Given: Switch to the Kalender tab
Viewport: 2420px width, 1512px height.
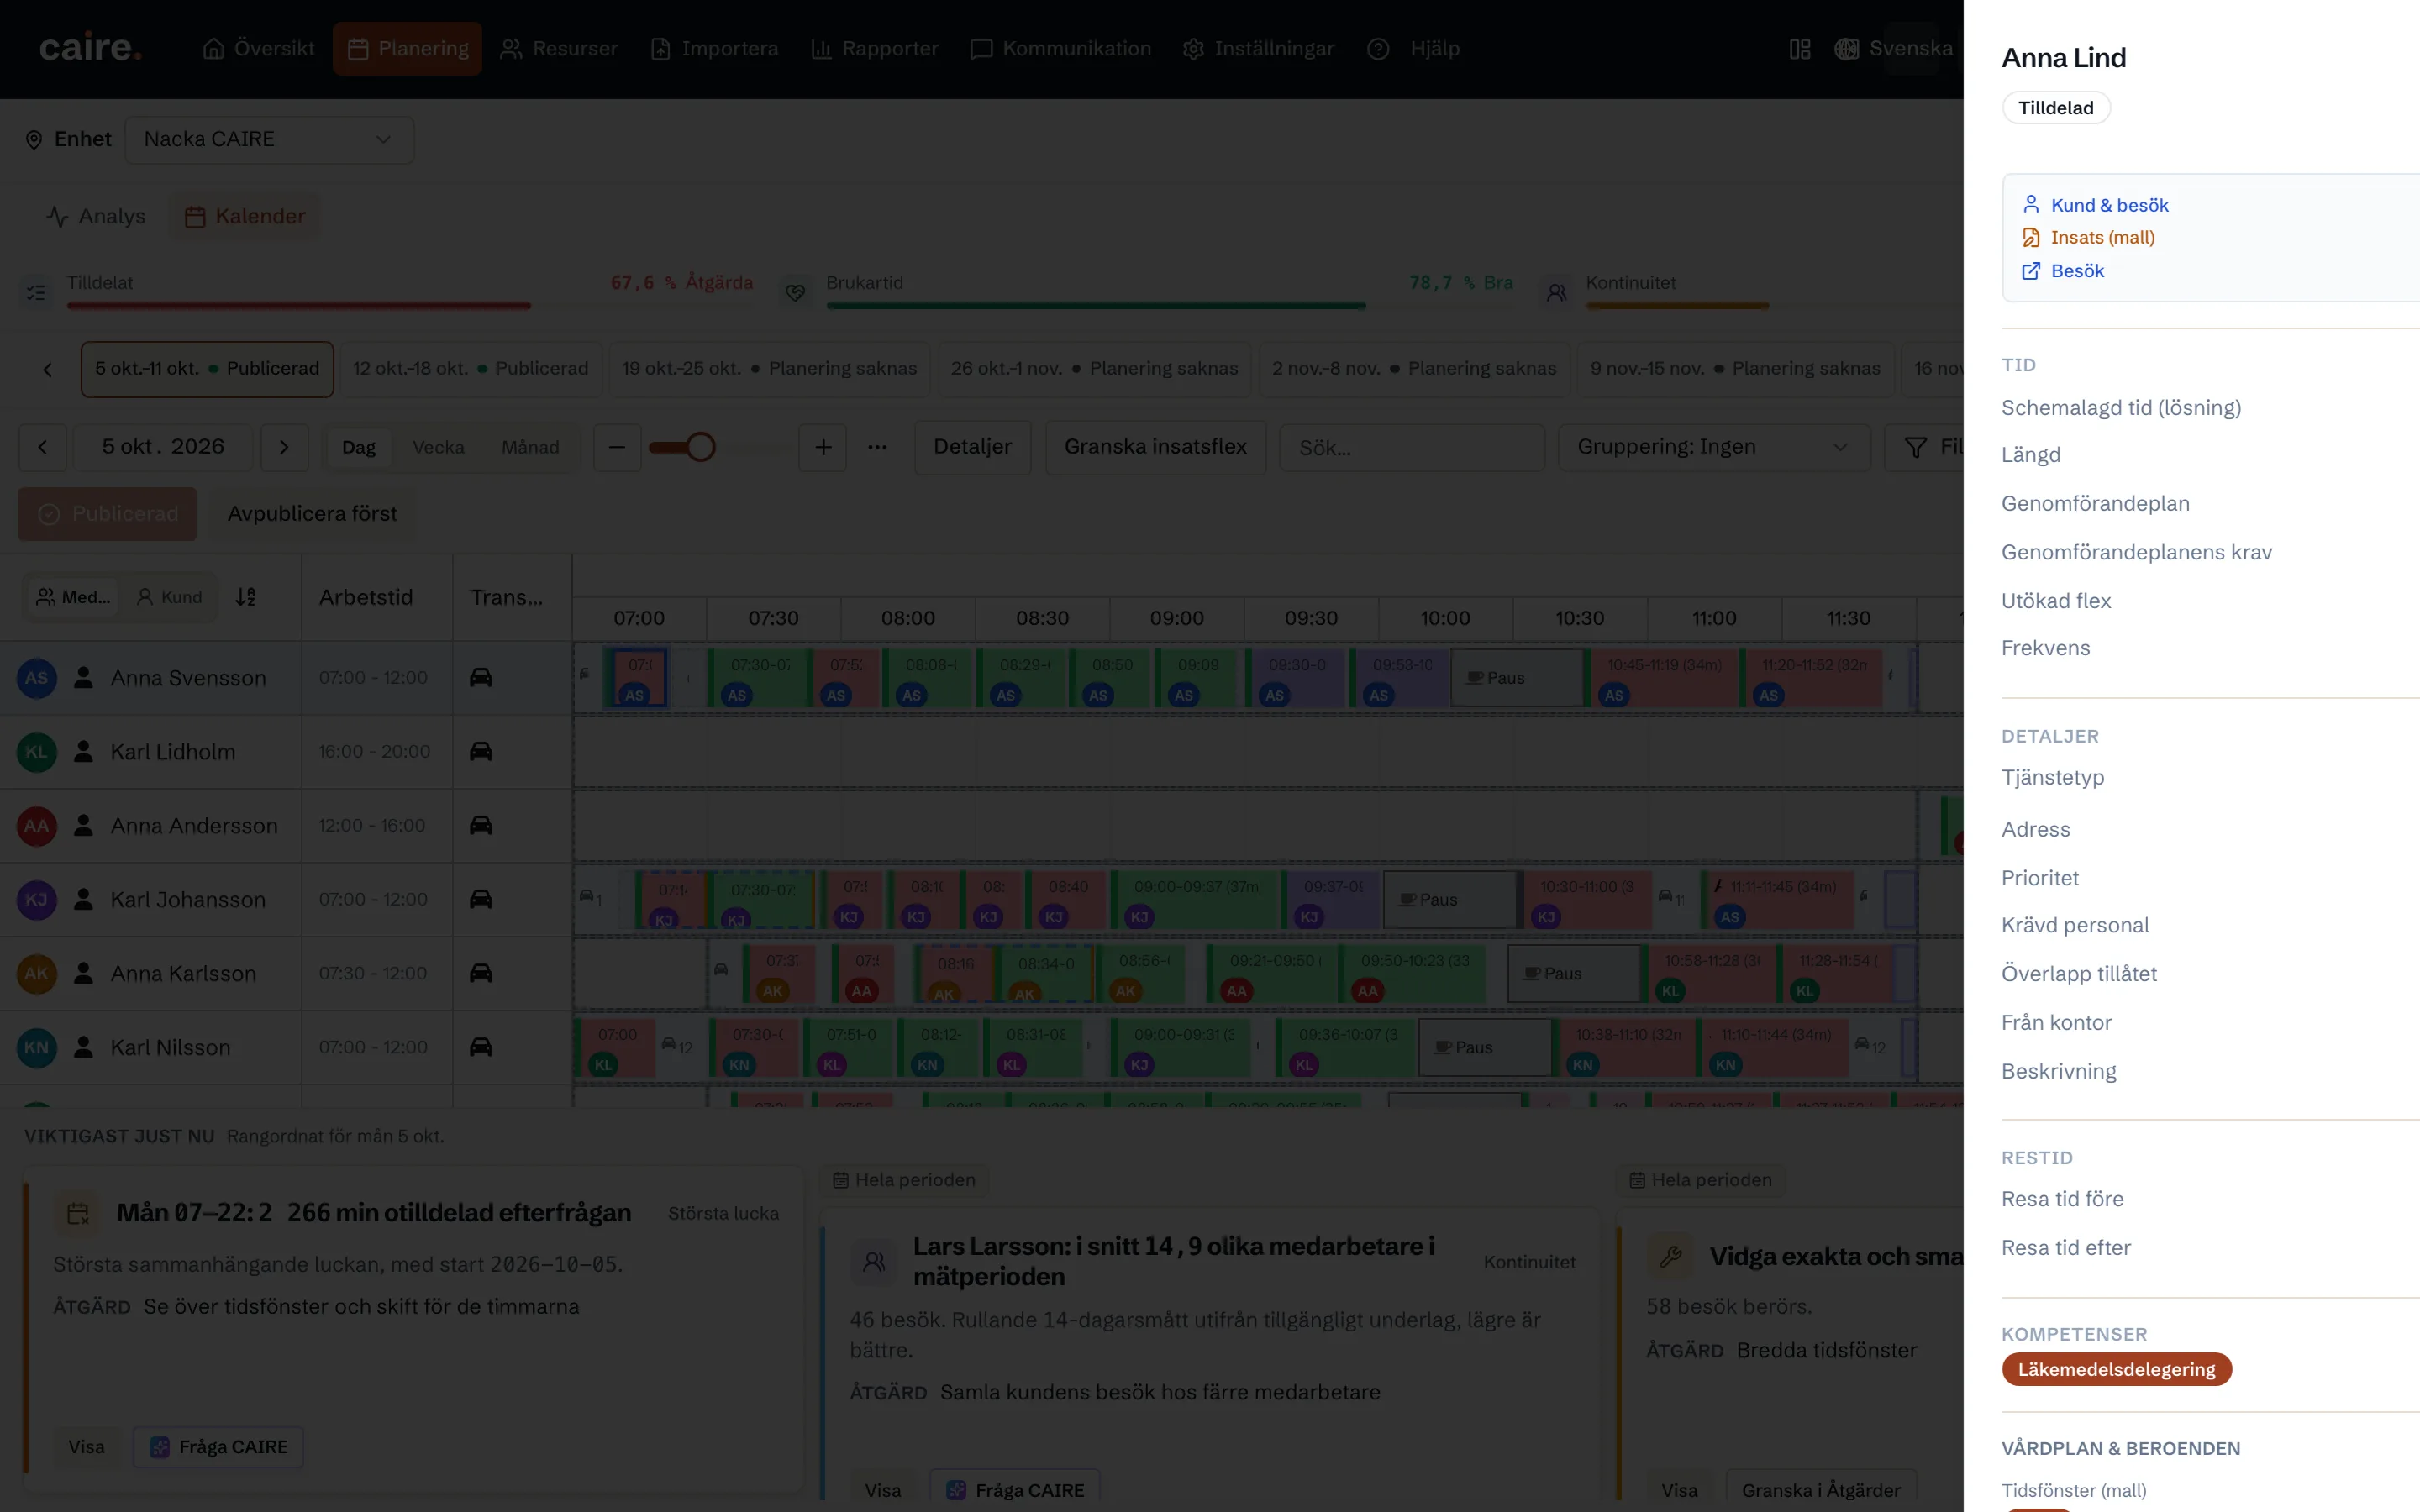Looking at the screenshot, I should pos(245,216).
